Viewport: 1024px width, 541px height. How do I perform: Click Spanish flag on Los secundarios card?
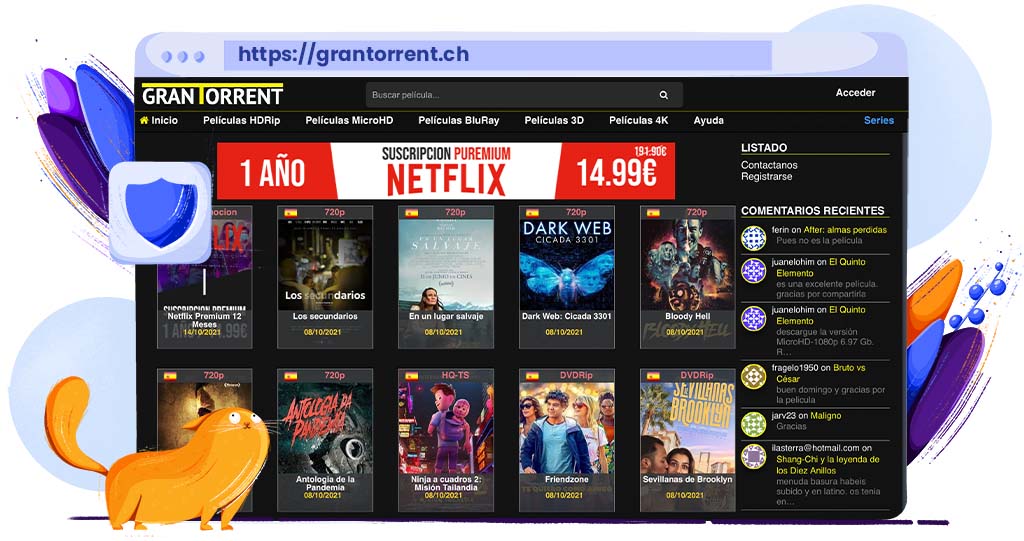(291, 212)
